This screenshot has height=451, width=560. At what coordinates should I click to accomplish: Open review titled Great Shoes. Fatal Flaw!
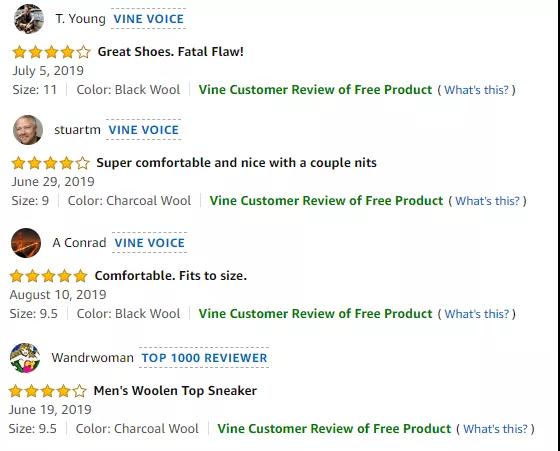point(171,52)
